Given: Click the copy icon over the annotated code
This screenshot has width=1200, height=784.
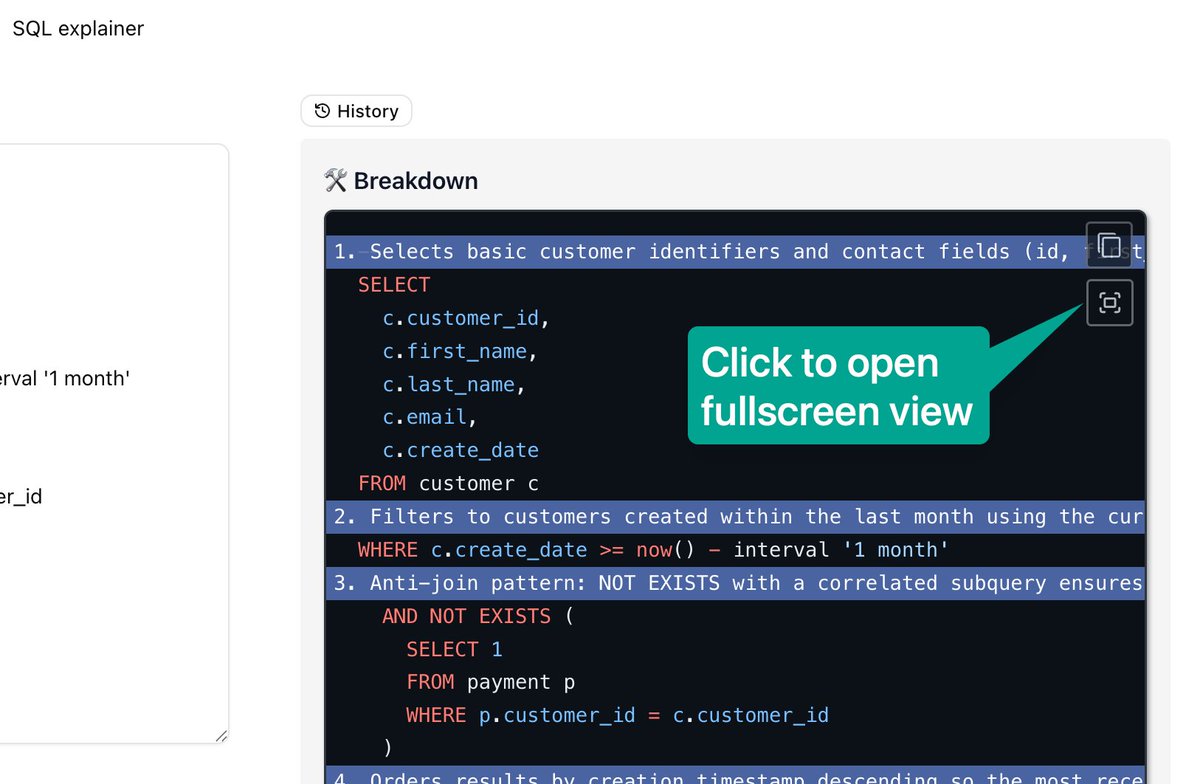Looking at the screenshot, I should [1109, 243].
